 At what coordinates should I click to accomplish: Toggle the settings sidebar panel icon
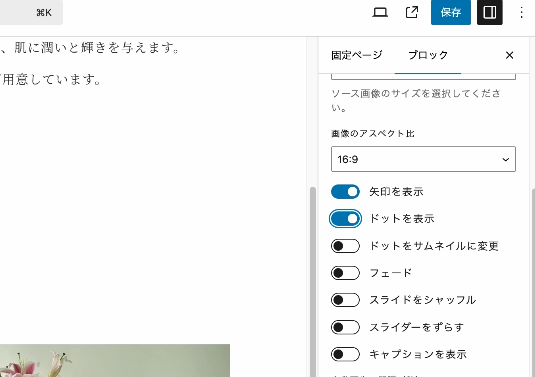tap(490, 13)
